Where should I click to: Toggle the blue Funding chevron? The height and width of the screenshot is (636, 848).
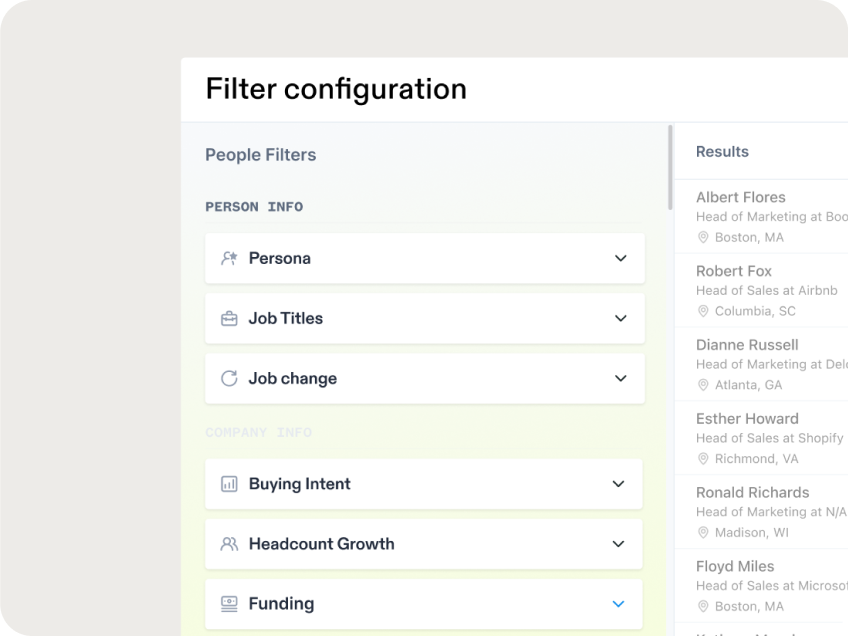618,604
